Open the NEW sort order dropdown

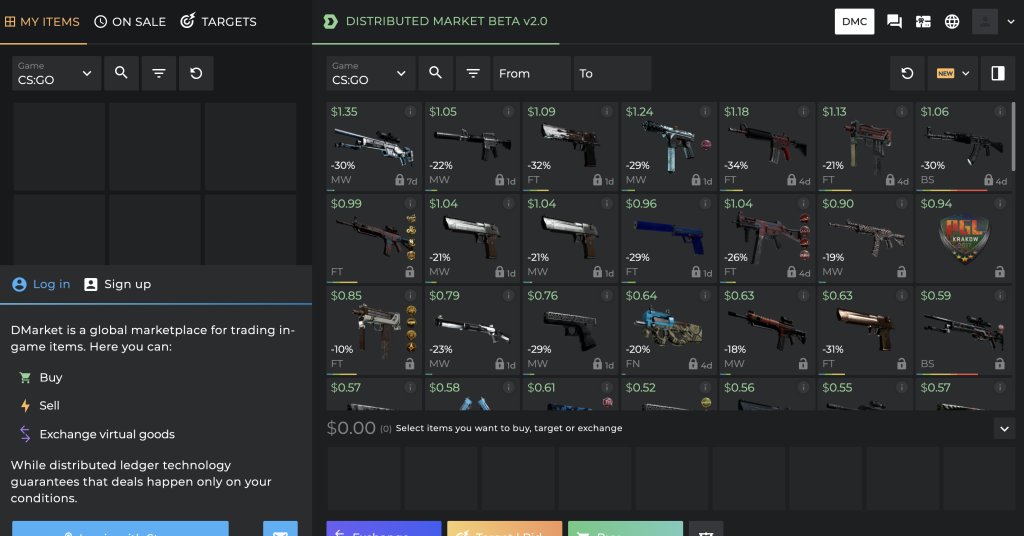point(953,73)
